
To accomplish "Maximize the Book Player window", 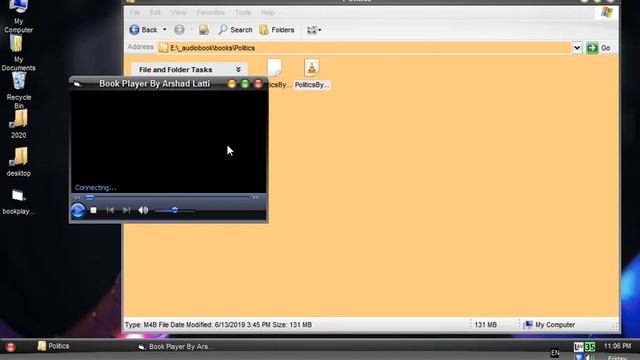I will click(245, 84).
